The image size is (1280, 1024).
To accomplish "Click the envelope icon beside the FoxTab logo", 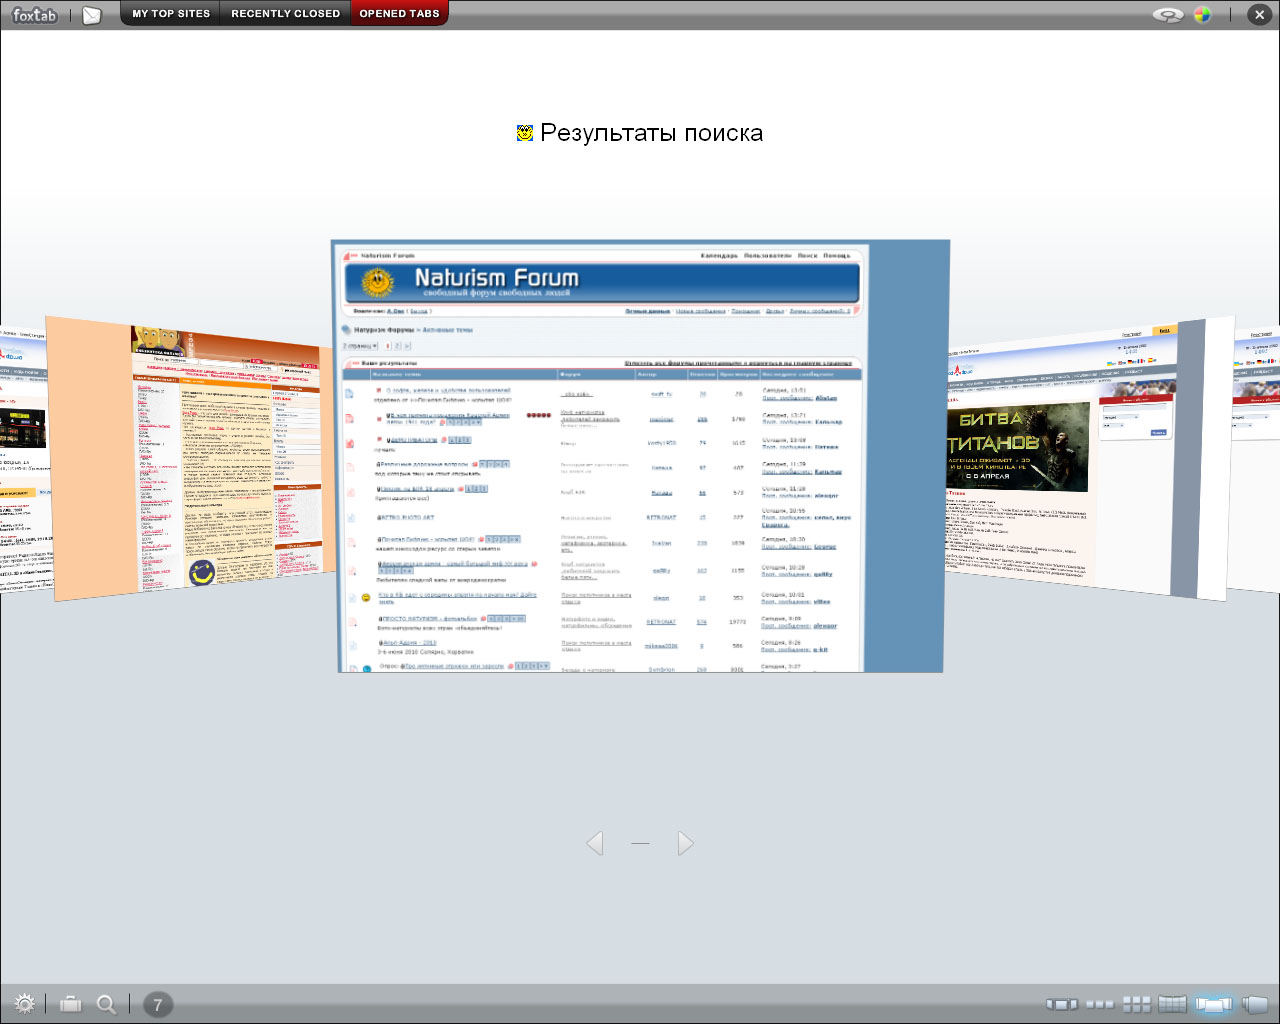I will (92, 15).
